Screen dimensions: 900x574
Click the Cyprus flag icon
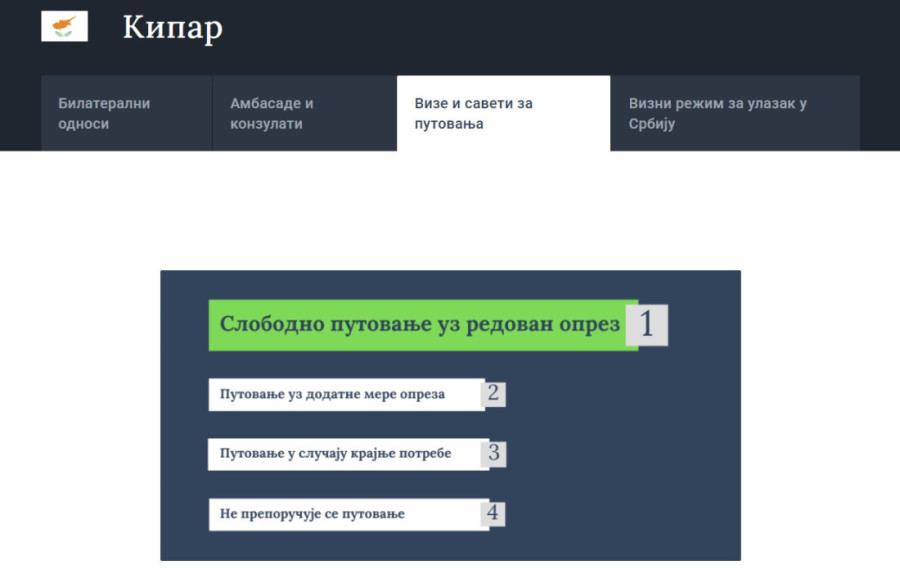tap(64, 27)
